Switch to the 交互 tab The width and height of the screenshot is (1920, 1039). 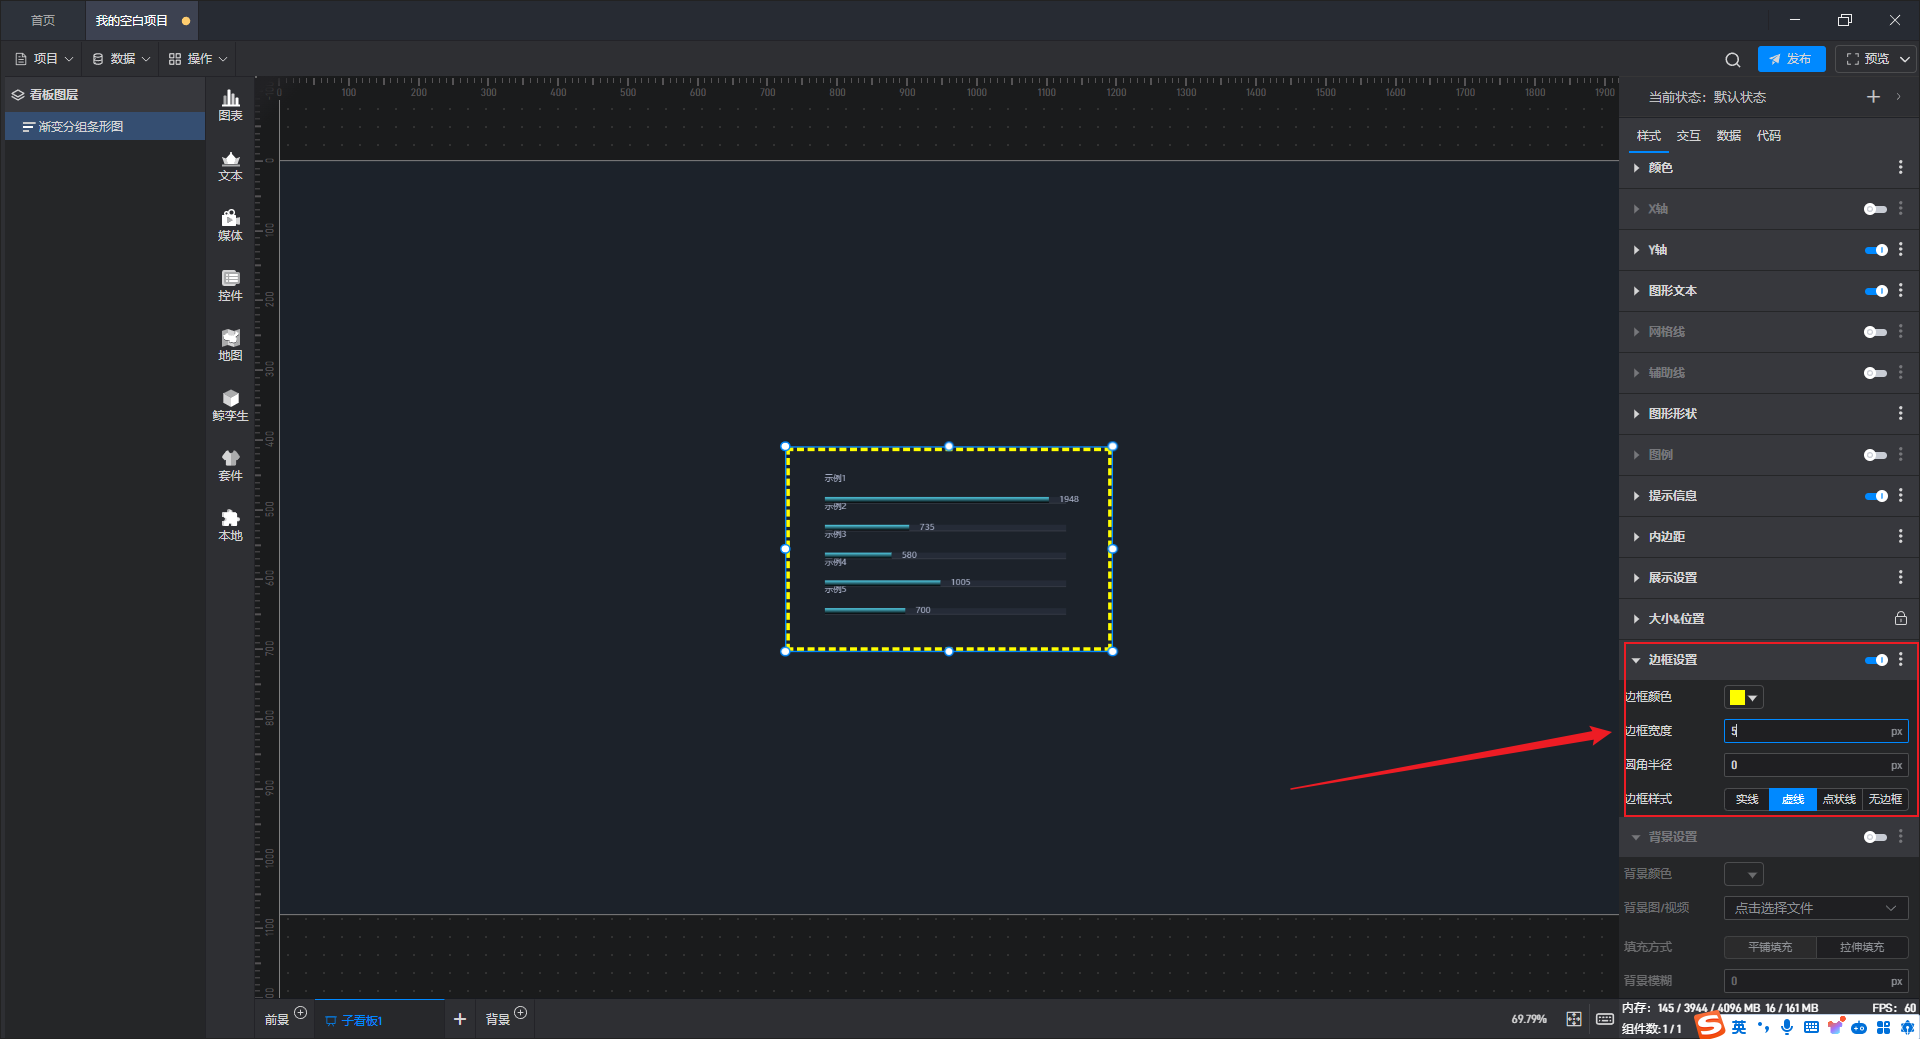click(1688, 136)
